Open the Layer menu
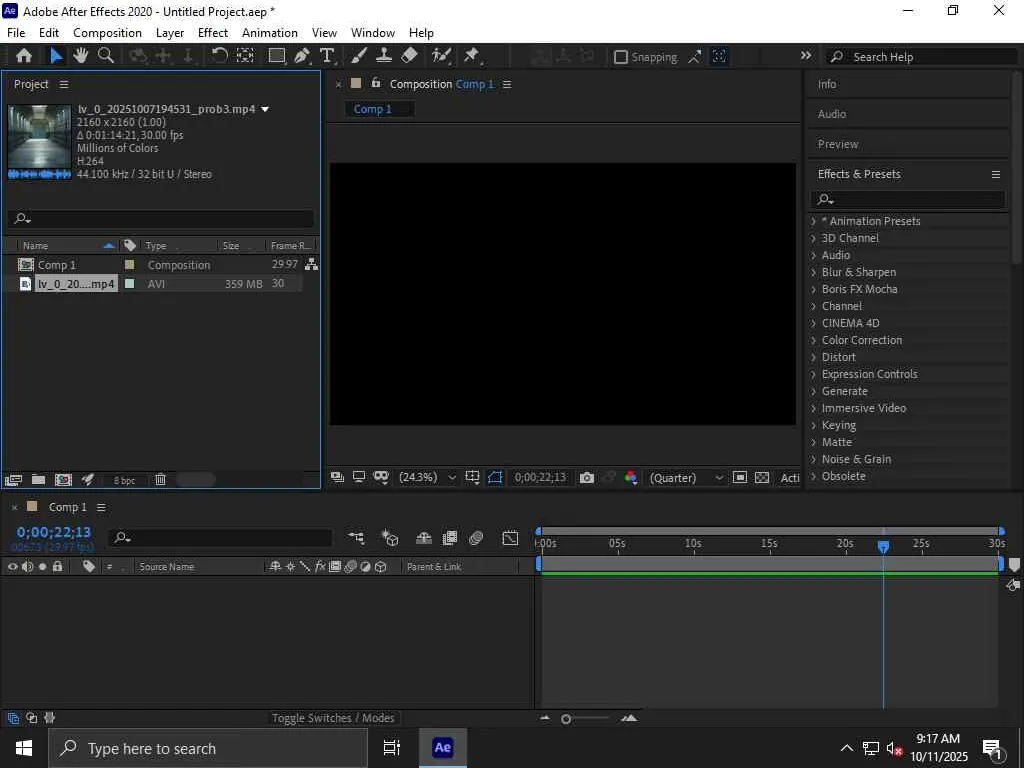Screen dimensions: 1024x768 (x=170, y=33)
